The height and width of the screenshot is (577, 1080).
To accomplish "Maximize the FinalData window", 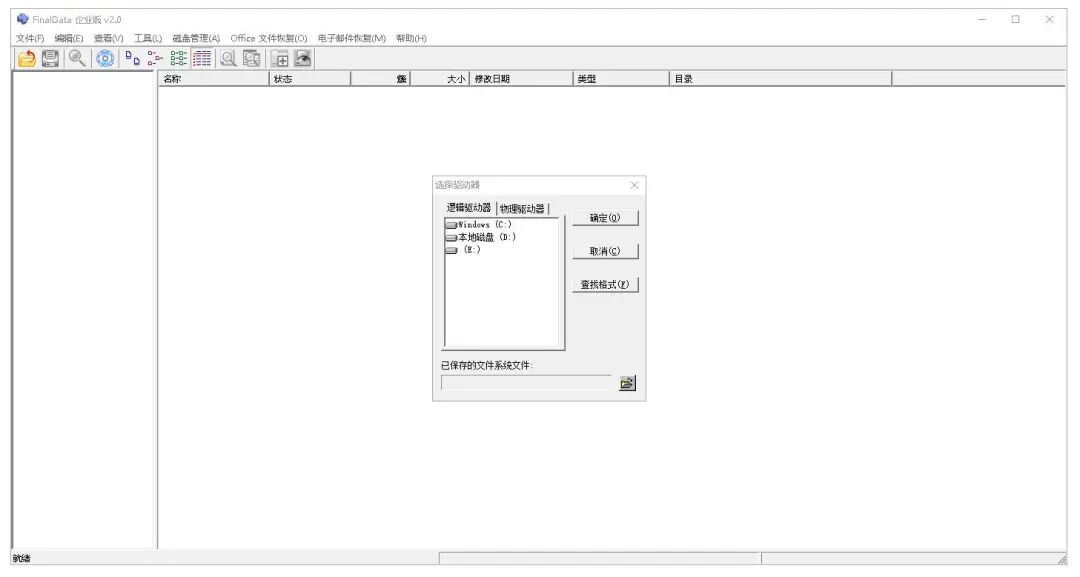I will coord(1015,20).
